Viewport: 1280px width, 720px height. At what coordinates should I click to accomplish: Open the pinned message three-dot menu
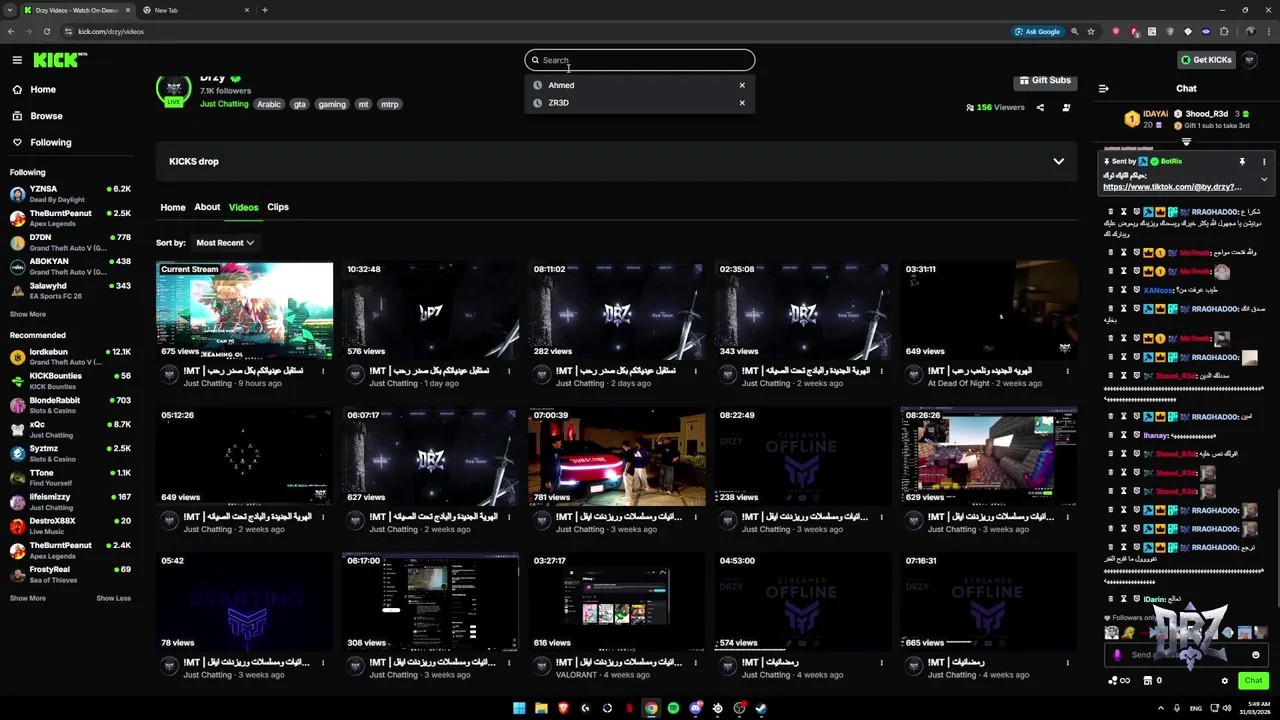point(1264,161)
